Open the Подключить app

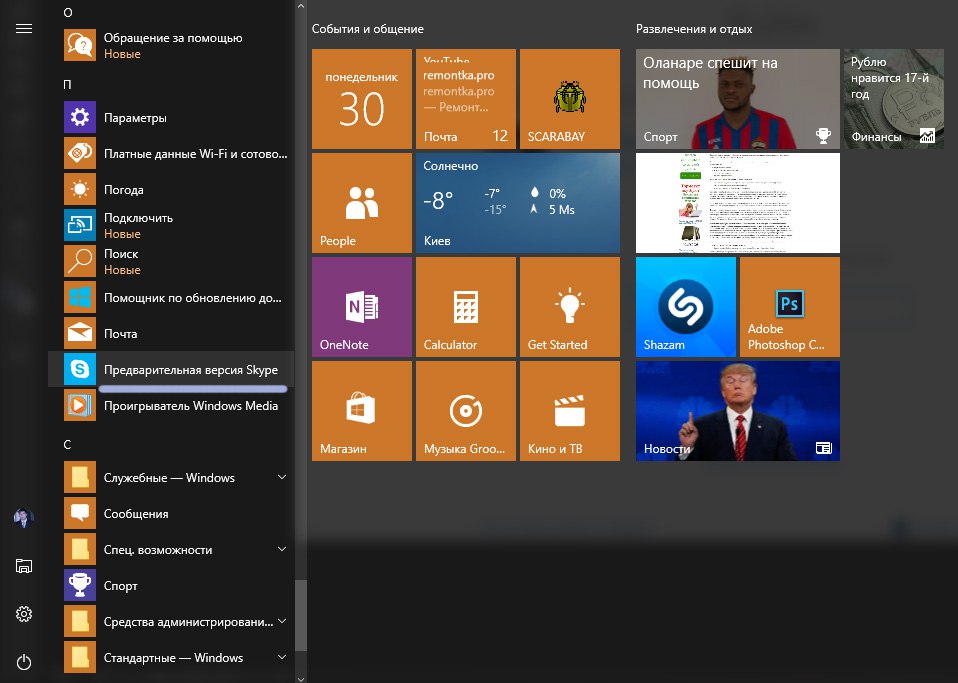click(171, 225)
